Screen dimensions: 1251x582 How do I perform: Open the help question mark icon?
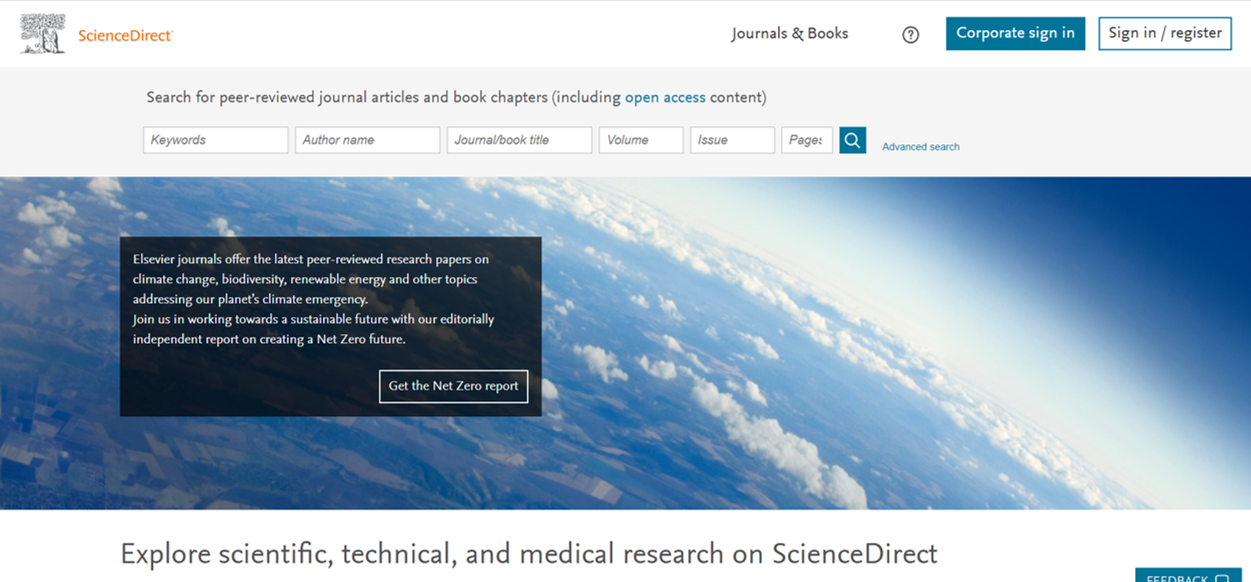[x=910, y=34]
